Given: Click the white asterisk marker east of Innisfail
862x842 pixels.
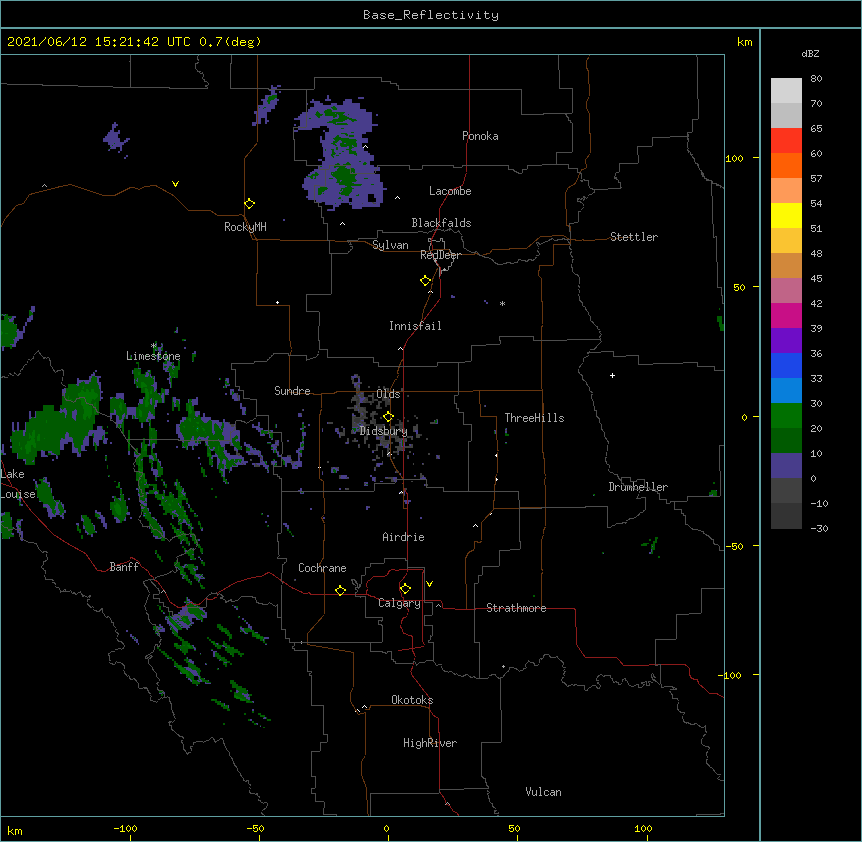Looking at the screenshot, I should 502,303.
